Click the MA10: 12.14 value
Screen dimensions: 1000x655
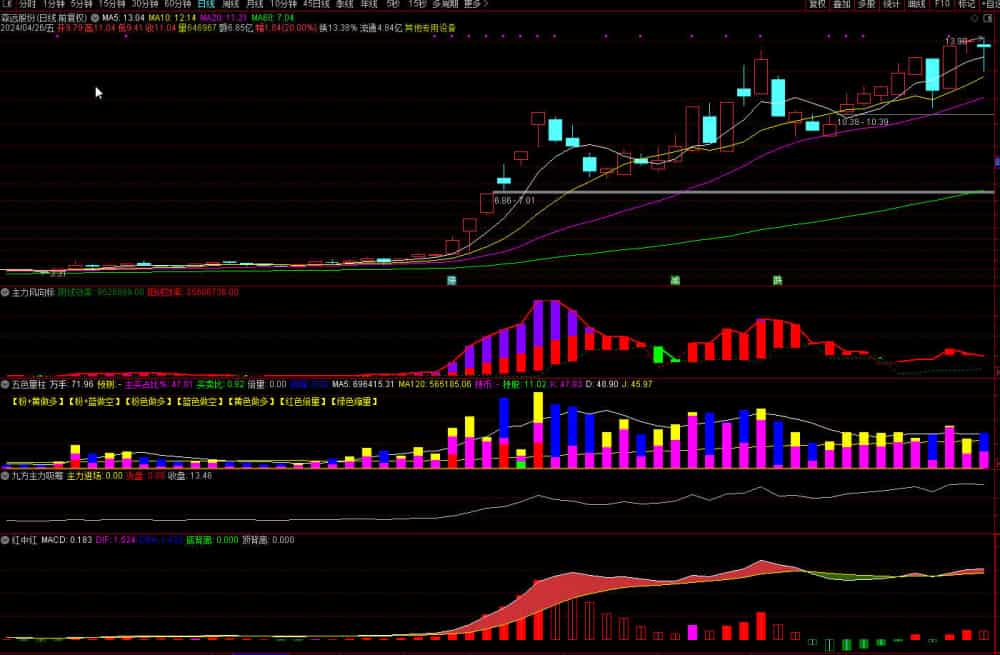[x=172, y=18]
